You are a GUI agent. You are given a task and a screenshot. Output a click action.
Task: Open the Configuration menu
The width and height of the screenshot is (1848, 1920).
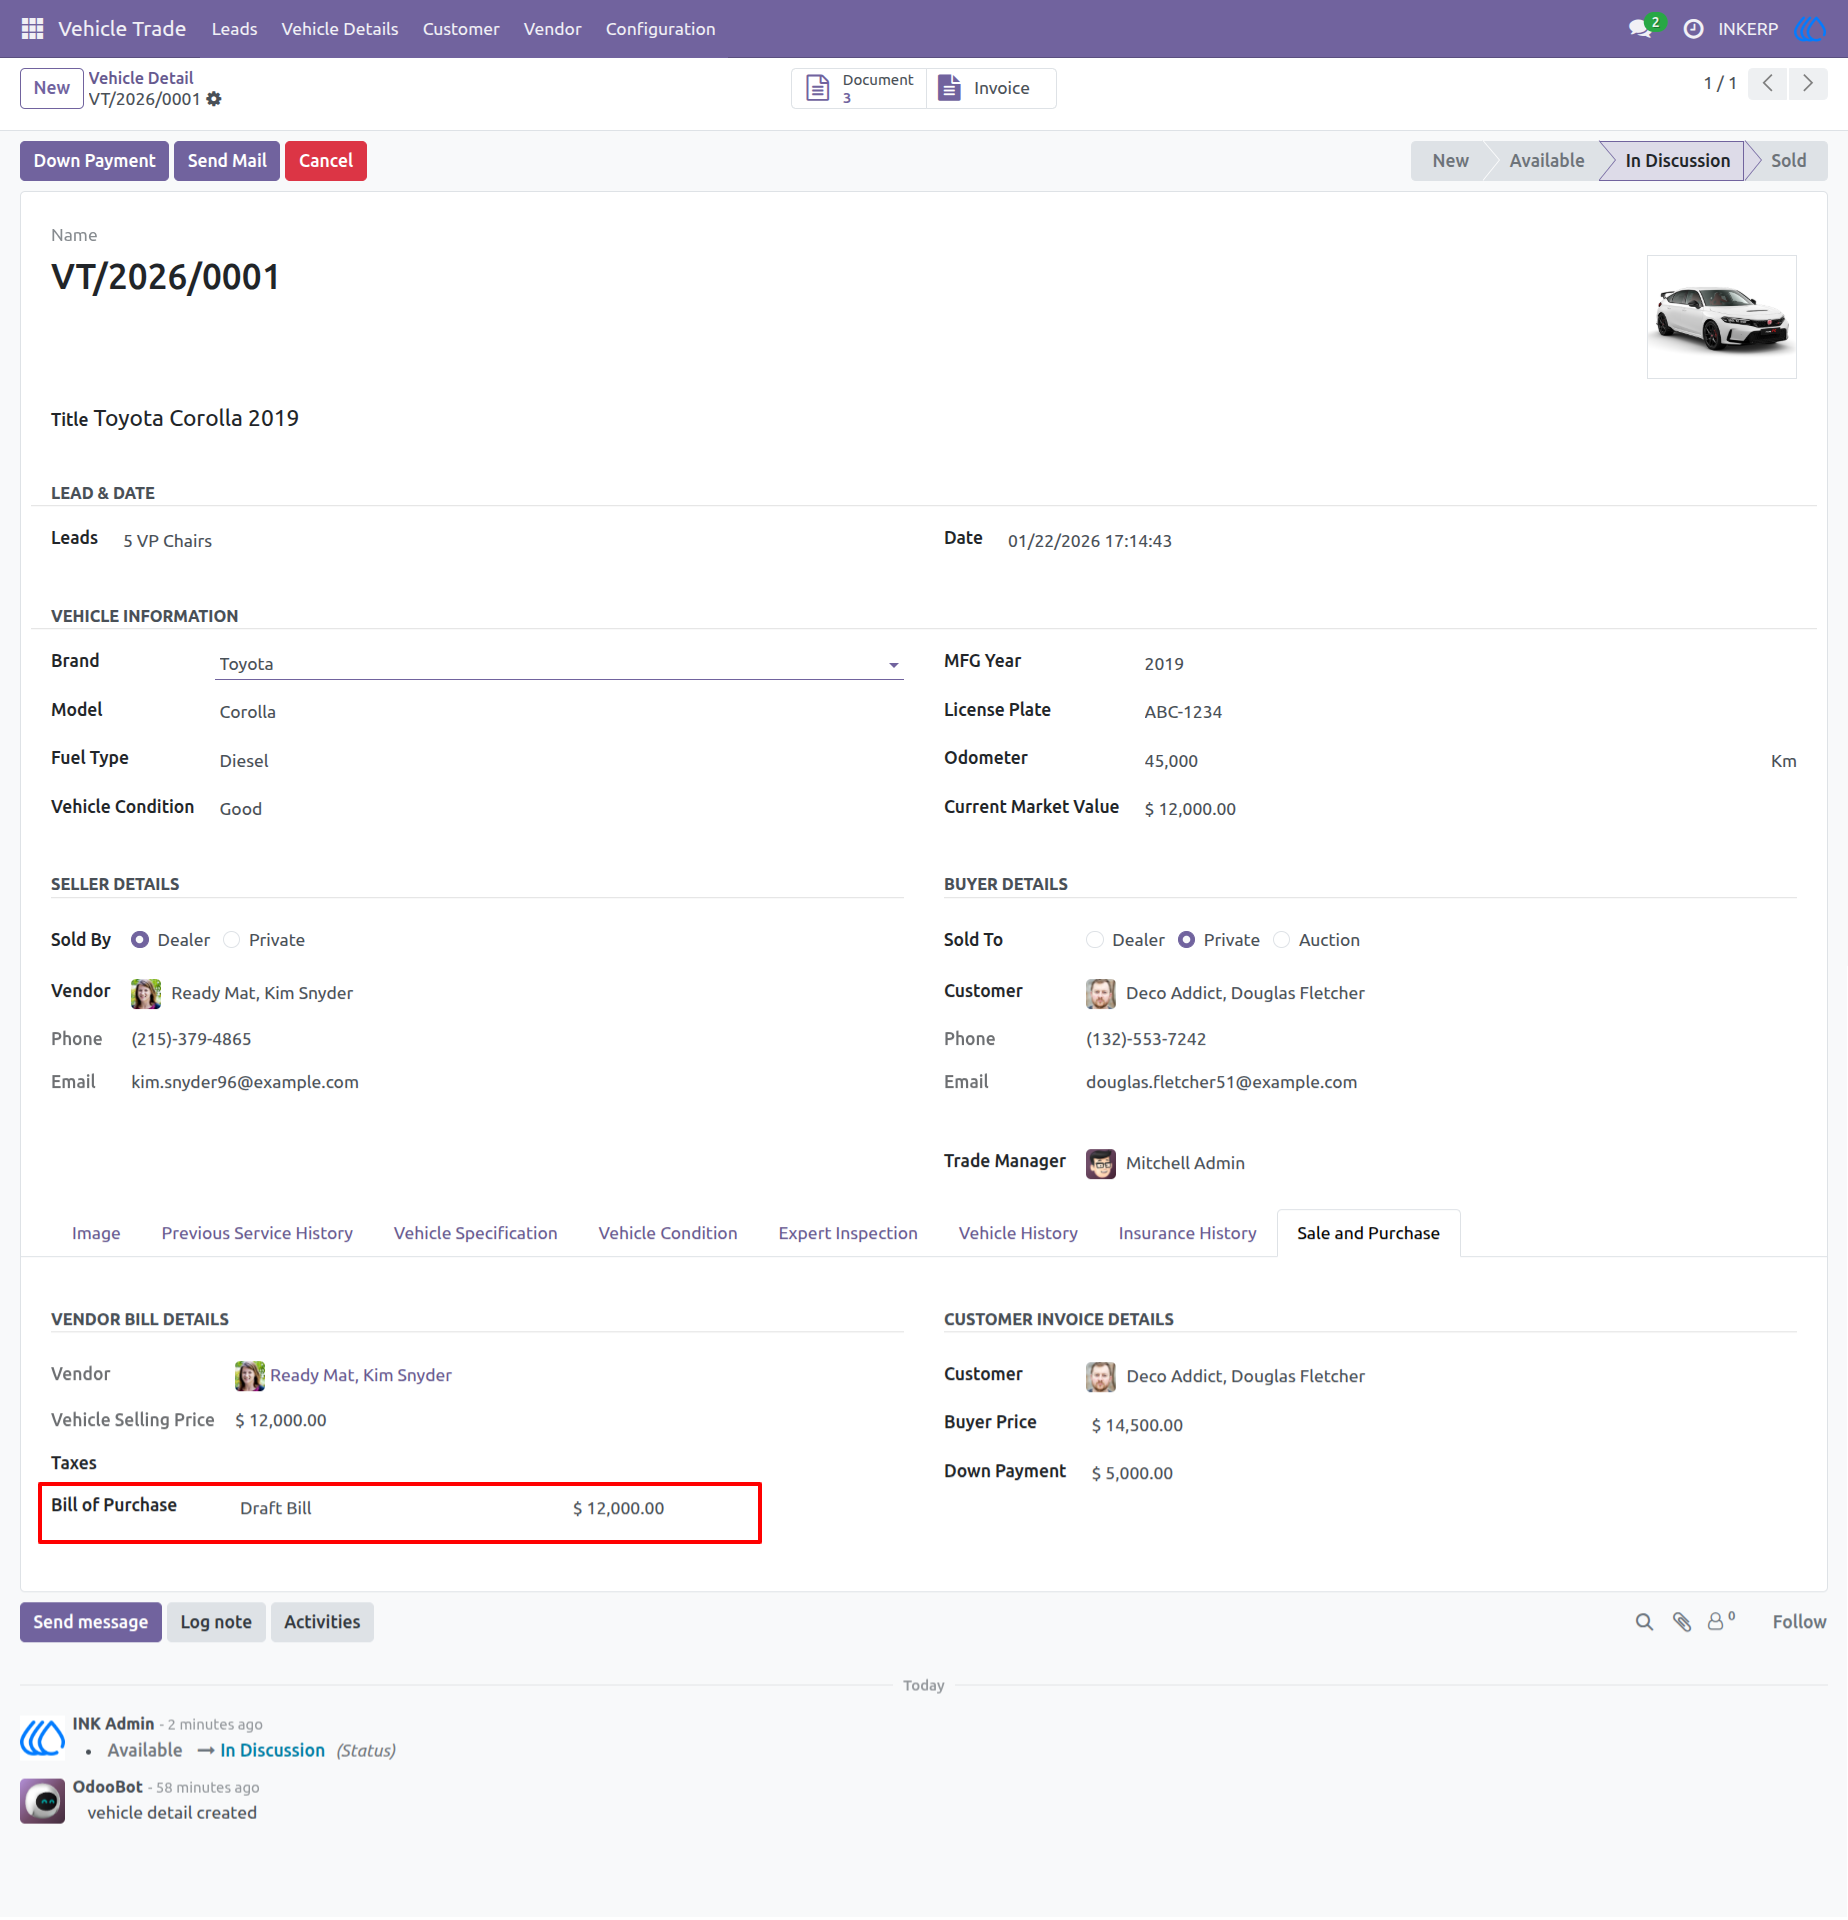(660, 29)
